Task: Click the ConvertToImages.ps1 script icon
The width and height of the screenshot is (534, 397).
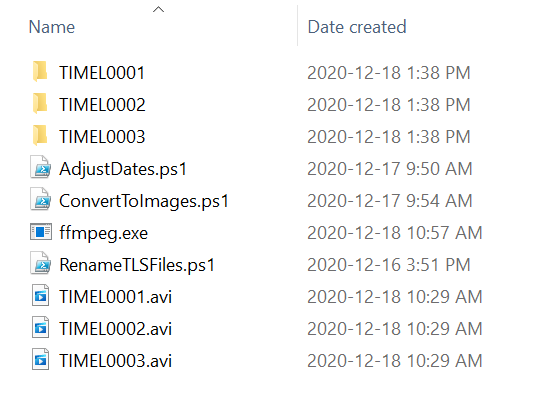Action: (x=41, y=199)
